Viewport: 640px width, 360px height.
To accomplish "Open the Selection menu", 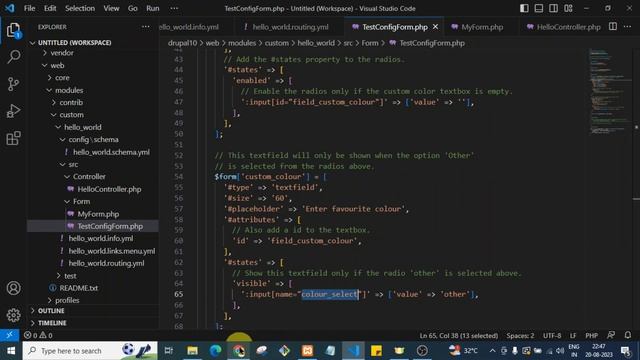I will [80, 8].
